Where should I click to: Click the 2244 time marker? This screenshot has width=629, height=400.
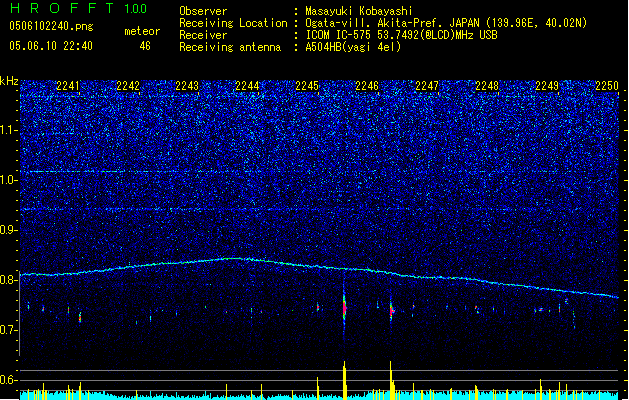coord(247,86)
